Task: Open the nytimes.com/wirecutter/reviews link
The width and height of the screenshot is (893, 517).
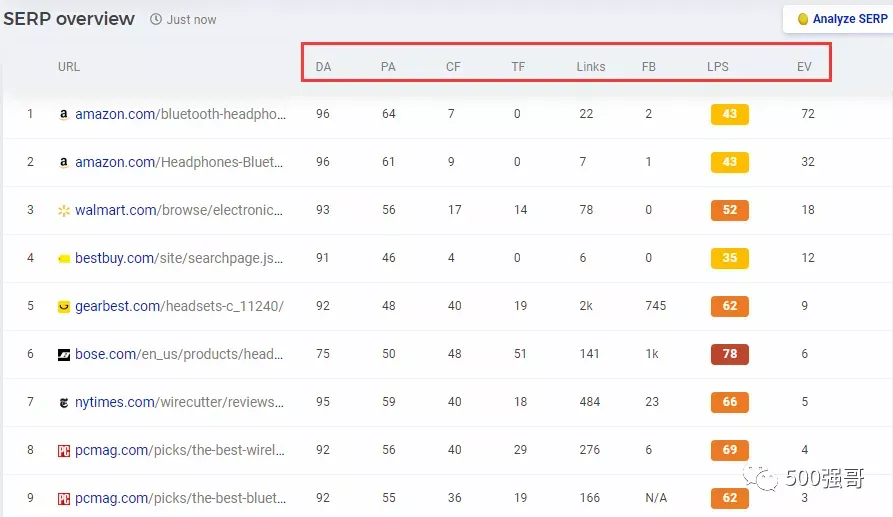Action: 179,402
